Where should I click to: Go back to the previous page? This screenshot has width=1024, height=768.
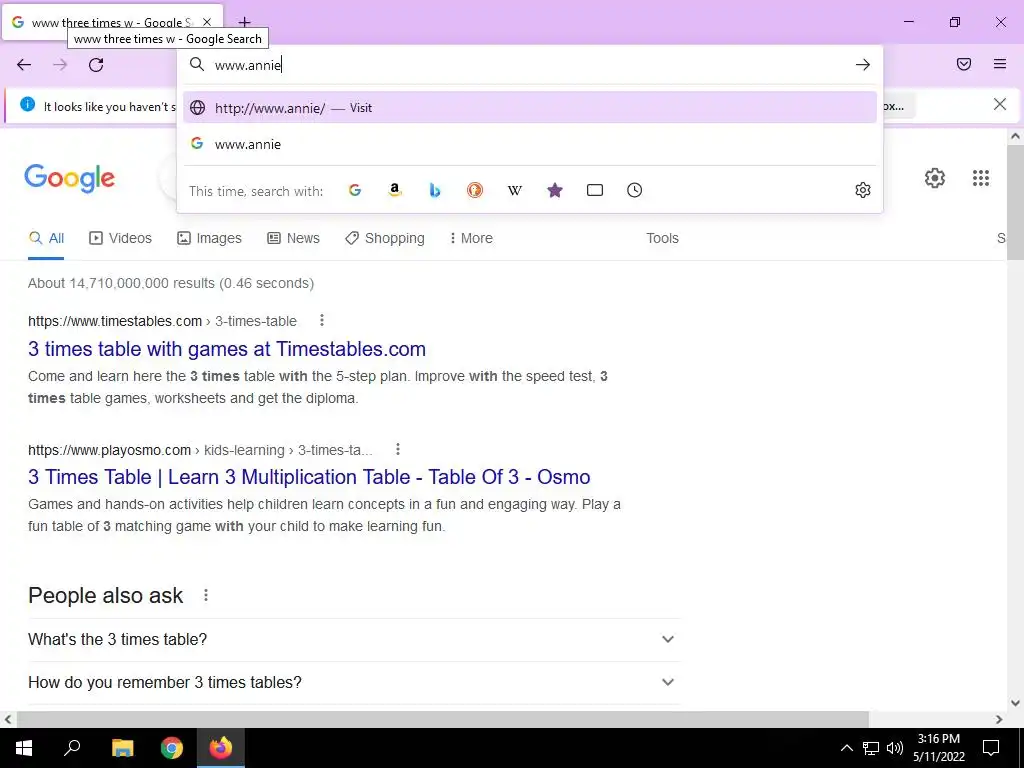[x=24, y=65]
